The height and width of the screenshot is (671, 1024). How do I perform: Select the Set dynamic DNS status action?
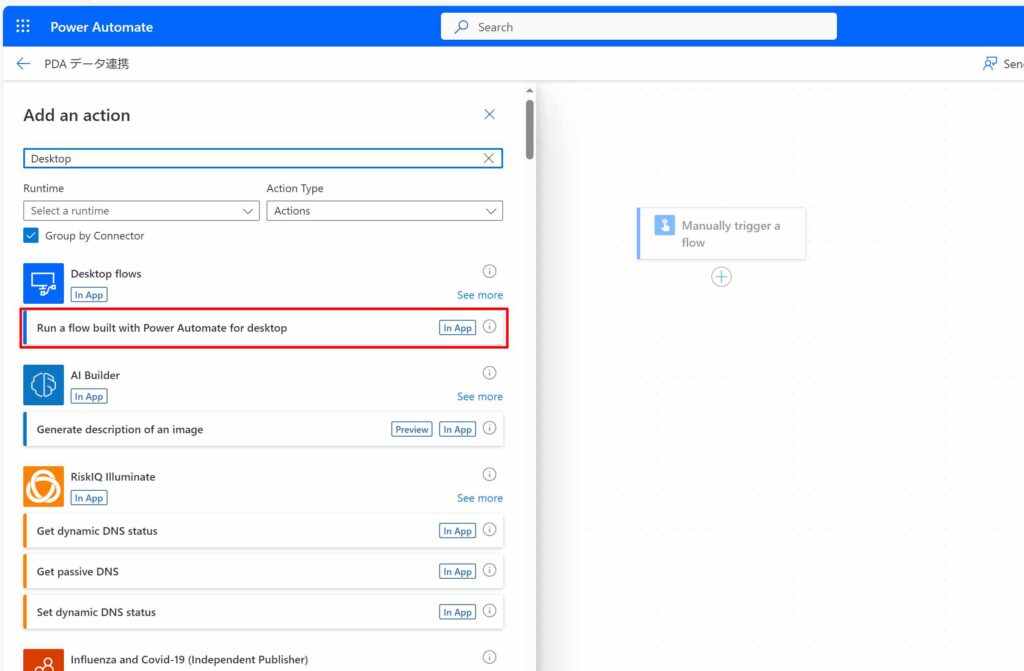coord(263,612)
